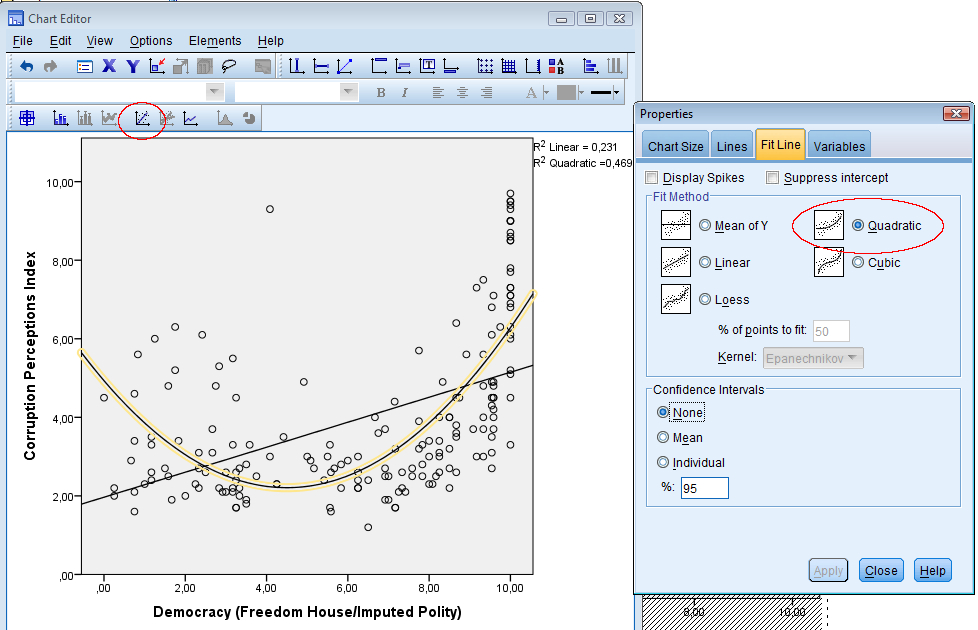Screen dimensions: 978x630
Task: Click the confidence percentage input field
Action: tap(704, 488)
